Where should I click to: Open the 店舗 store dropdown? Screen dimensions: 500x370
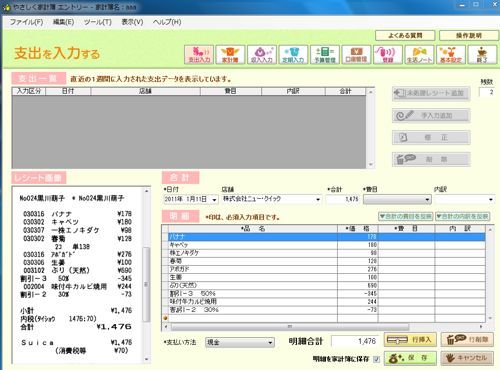(318, 200)
